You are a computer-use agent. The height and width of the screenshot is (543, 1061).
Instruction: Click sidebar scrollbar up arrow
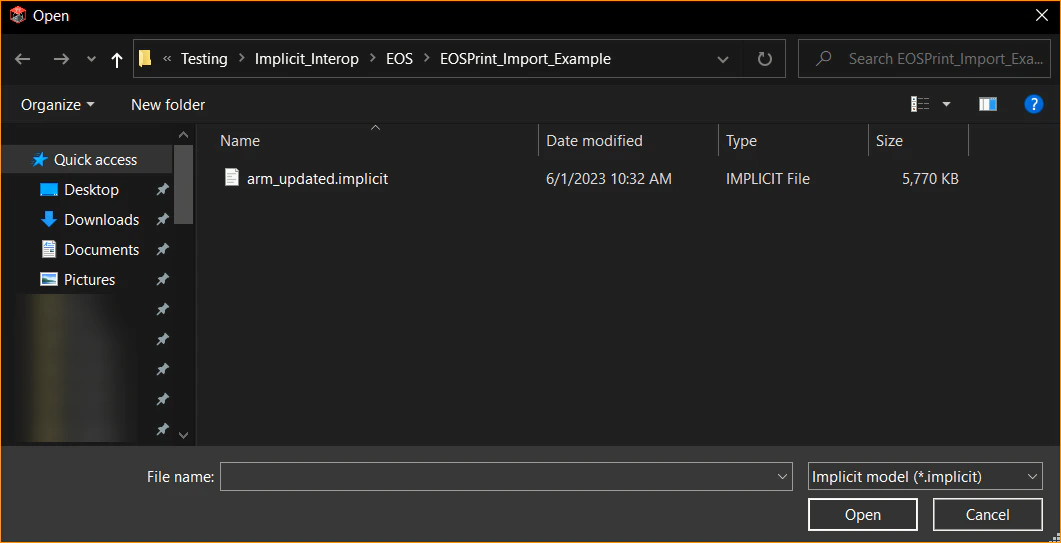(x=183, y=134)
